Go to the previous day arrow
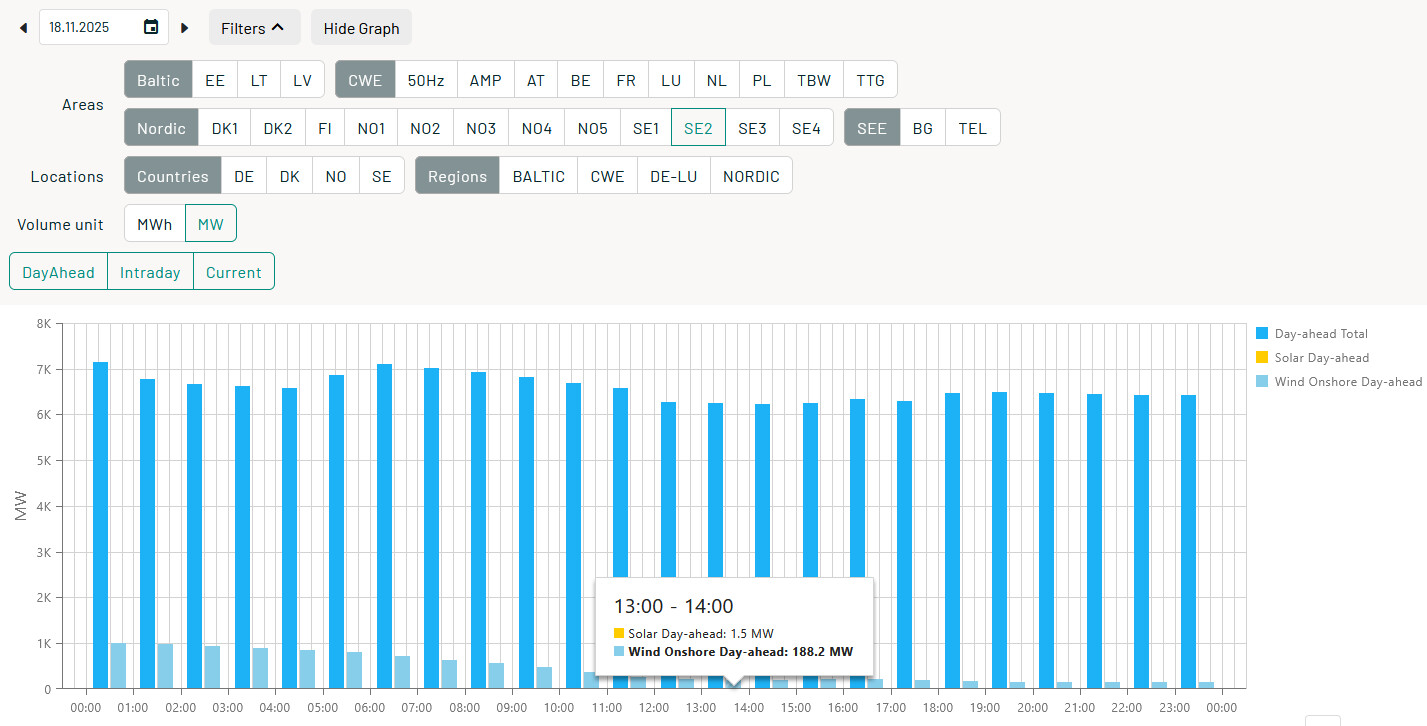 23,28
